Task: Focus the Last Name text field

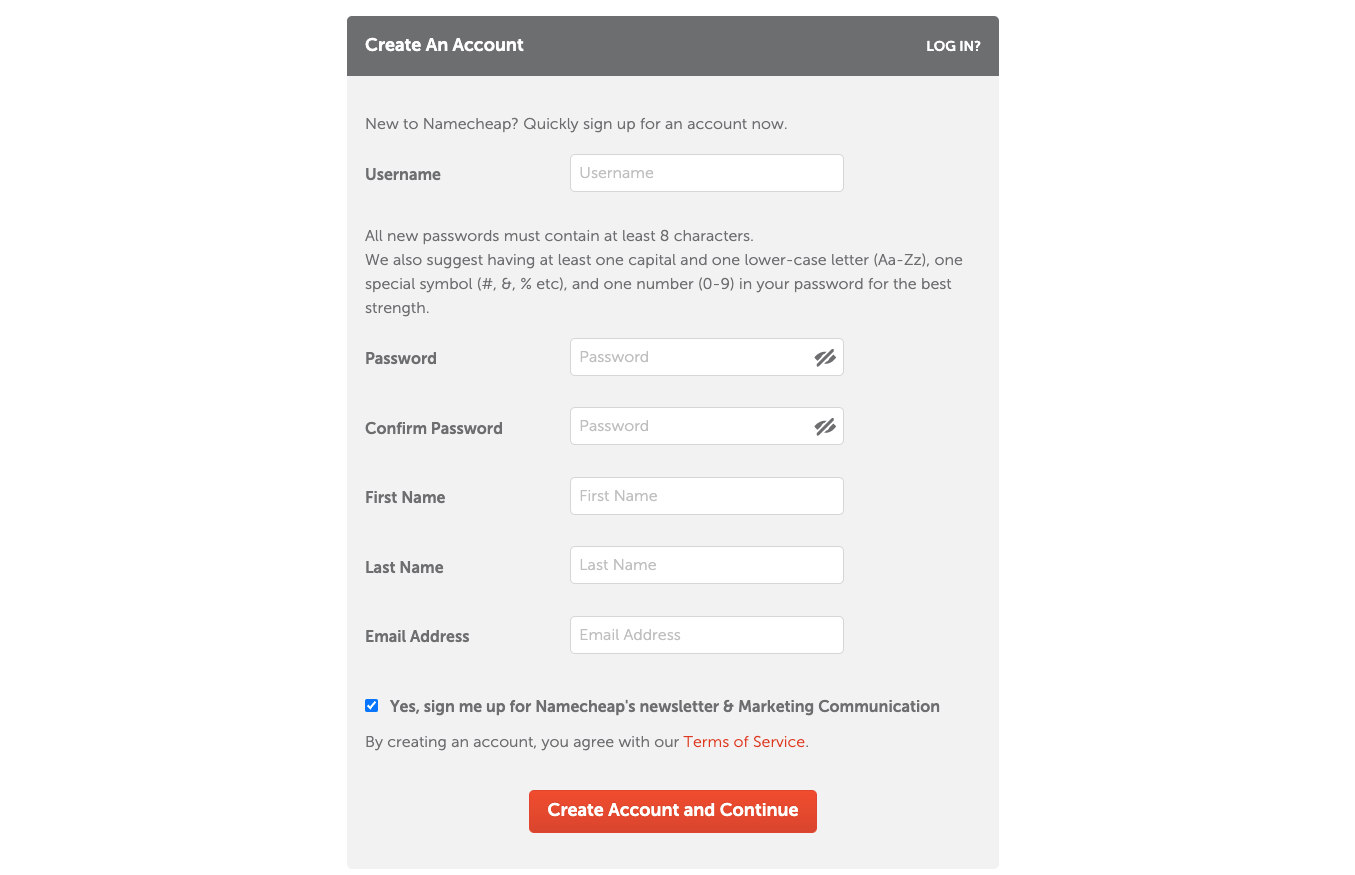Action: (706, 565)
